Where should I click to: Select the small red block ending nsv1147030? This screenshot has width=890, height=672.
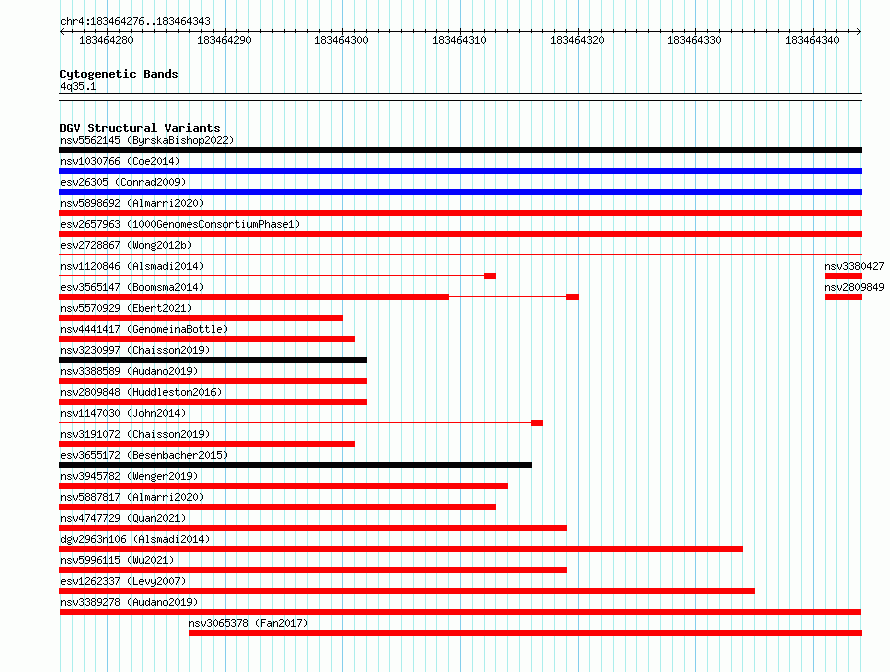pyautogui.click(x=537, y=423)
